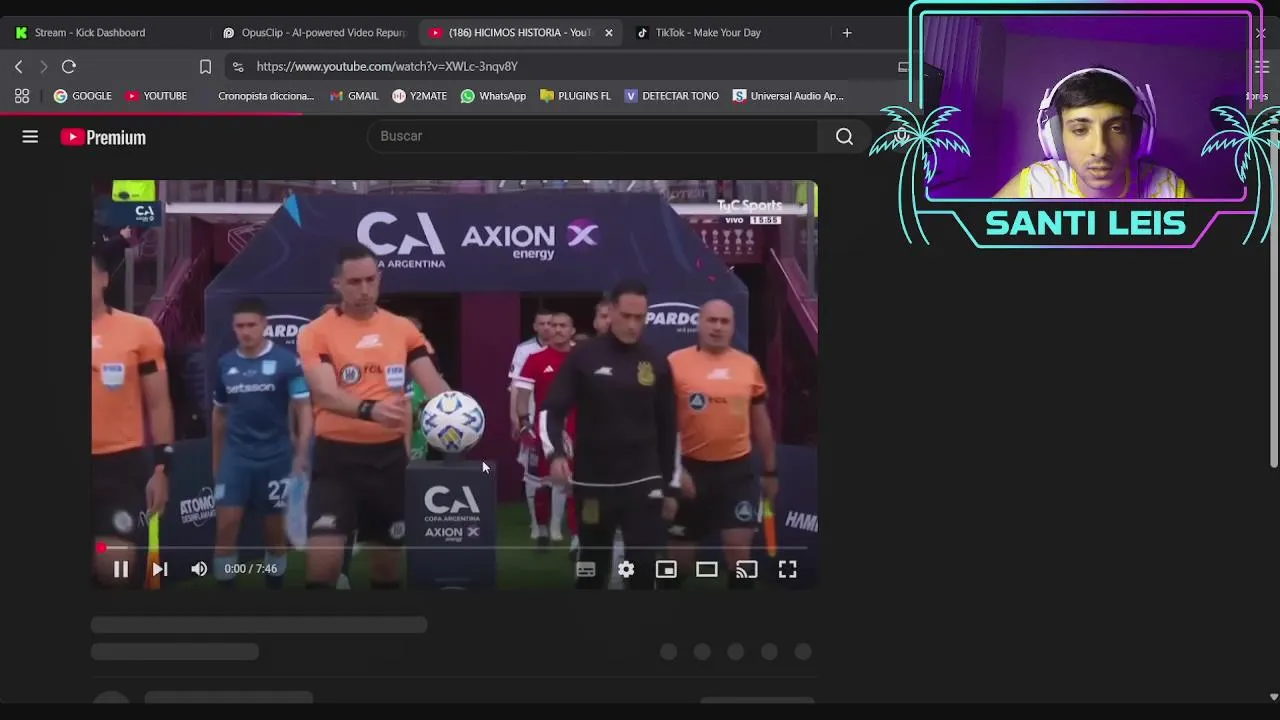Select the youtube.com address bar URL

click(x=387, y=66)
